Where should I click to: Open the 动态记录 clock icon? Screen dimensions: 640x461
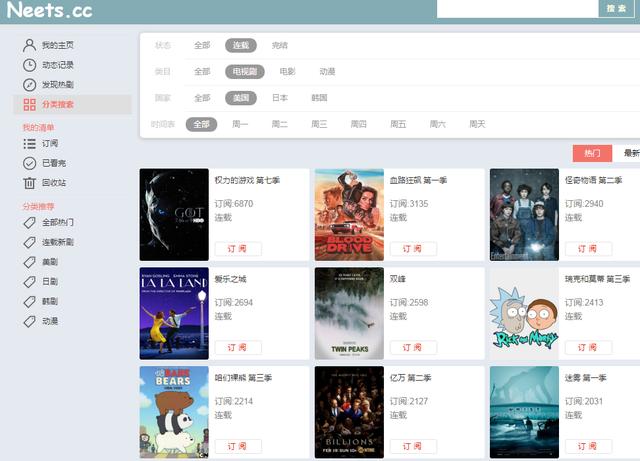pos(29,65)
